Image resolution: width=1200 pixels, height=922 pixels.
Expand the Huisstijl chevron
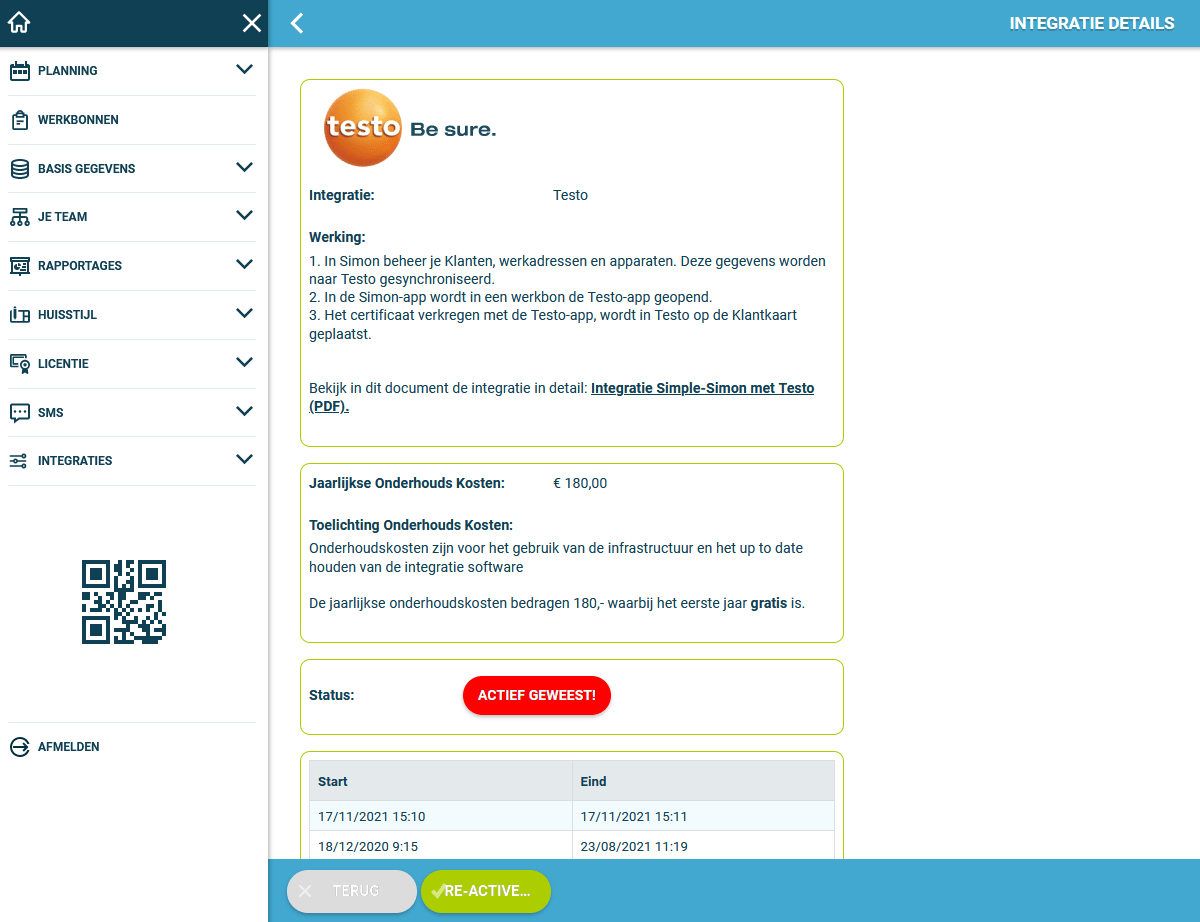245,313
